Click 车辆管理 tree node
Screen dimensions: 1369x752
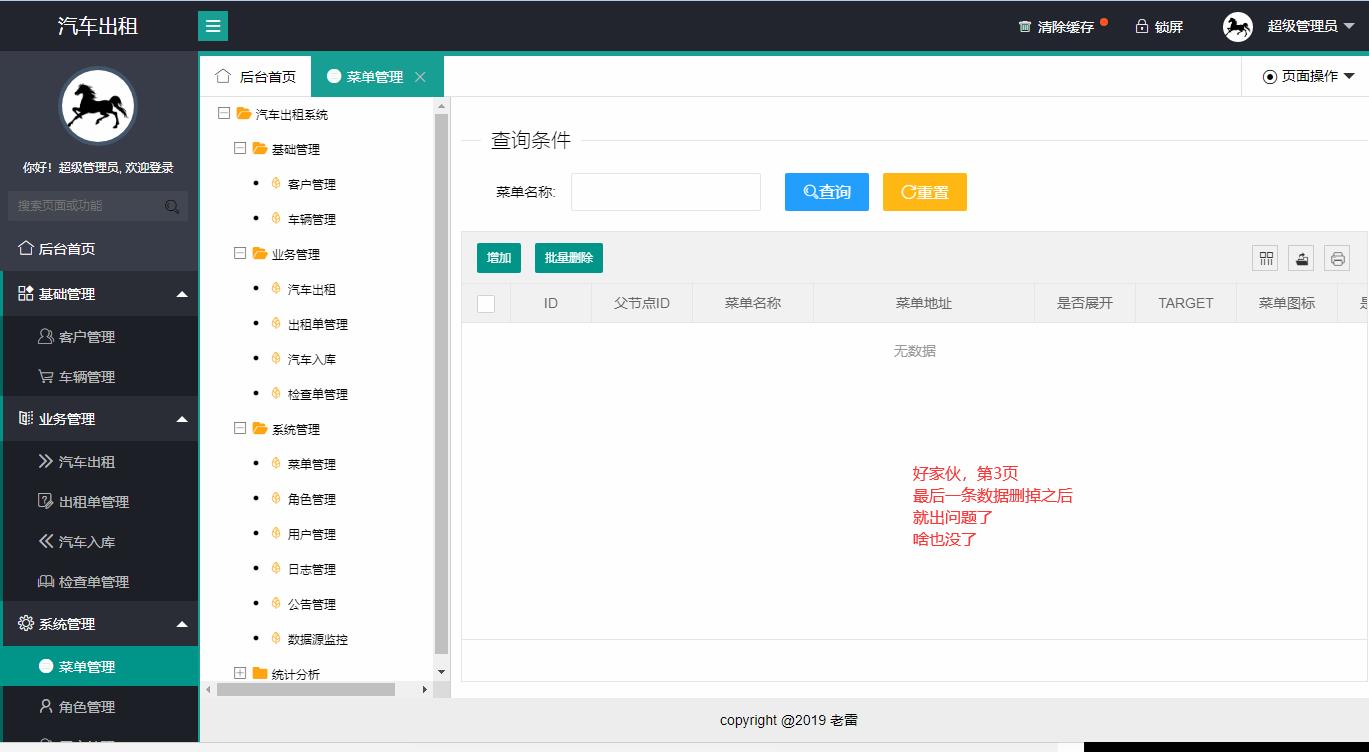pos(311,219)
